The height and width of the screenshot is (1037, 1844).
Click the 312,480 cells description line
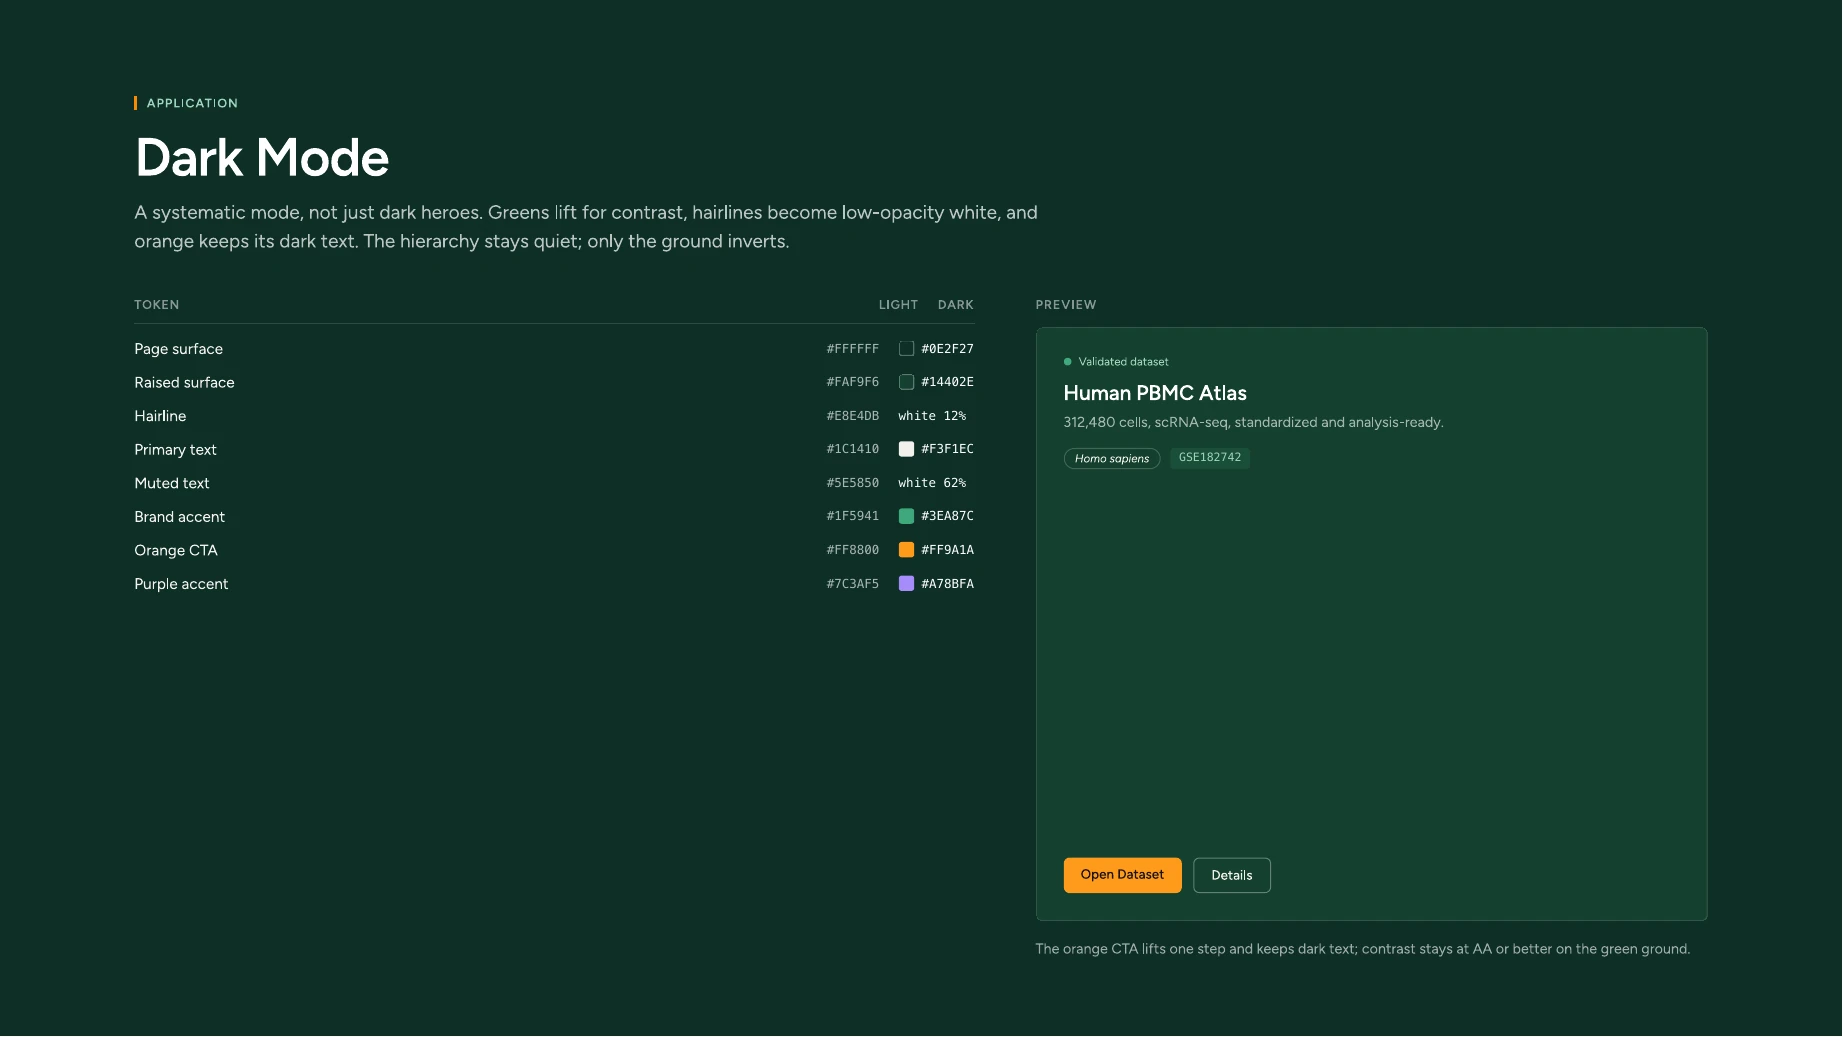1253,423
